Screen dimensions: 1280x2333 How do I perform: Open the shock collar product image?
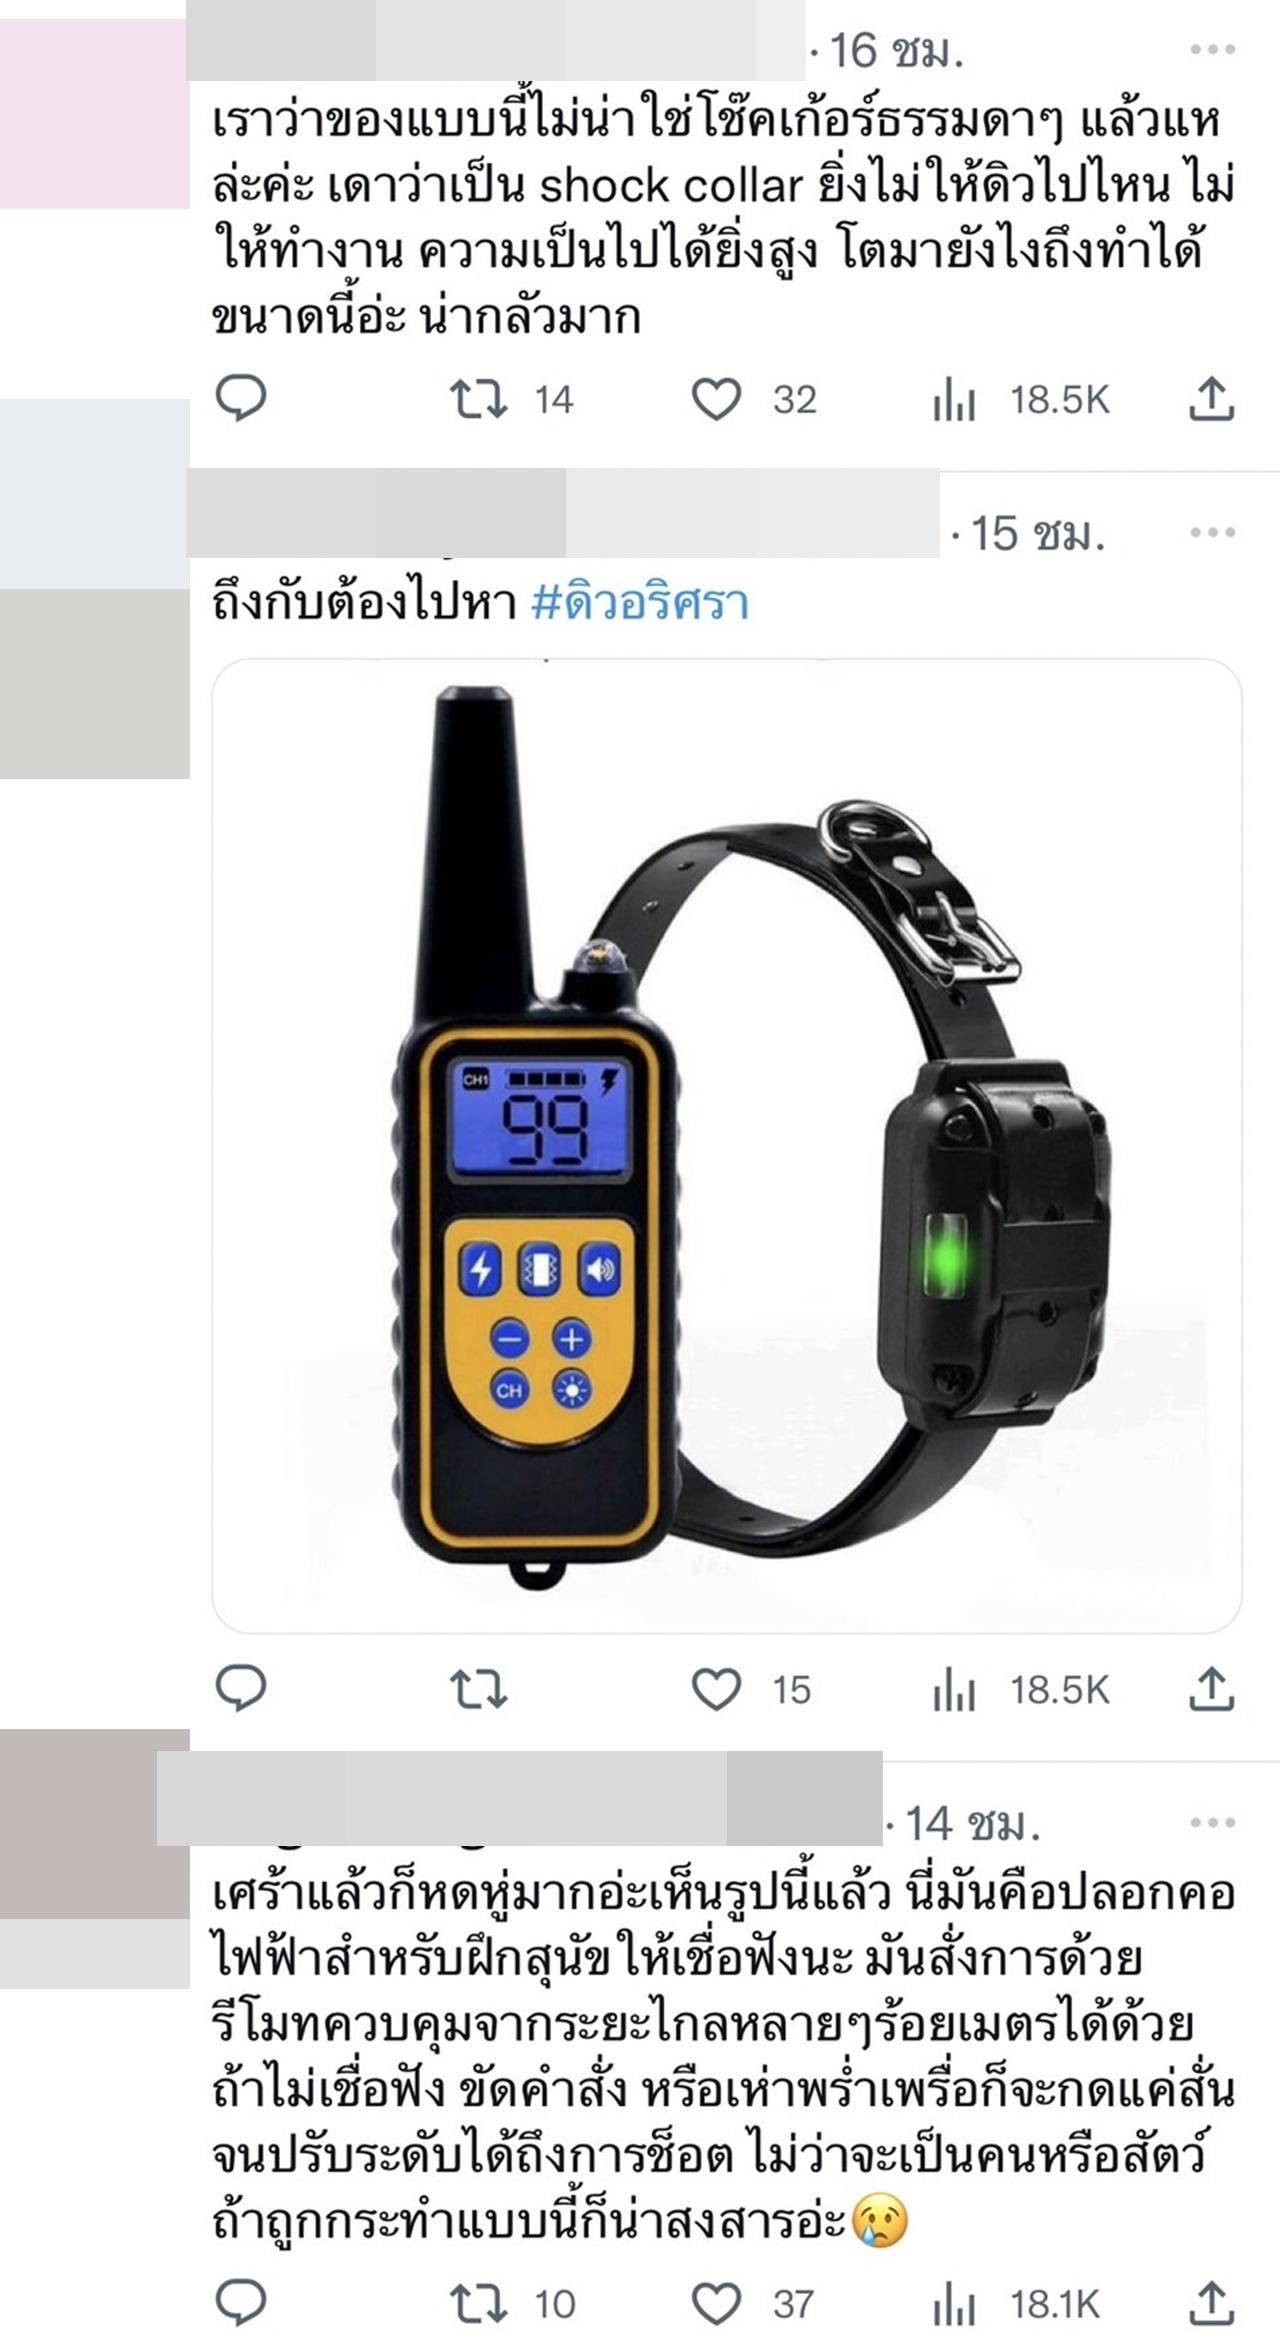click(727, 1145)
